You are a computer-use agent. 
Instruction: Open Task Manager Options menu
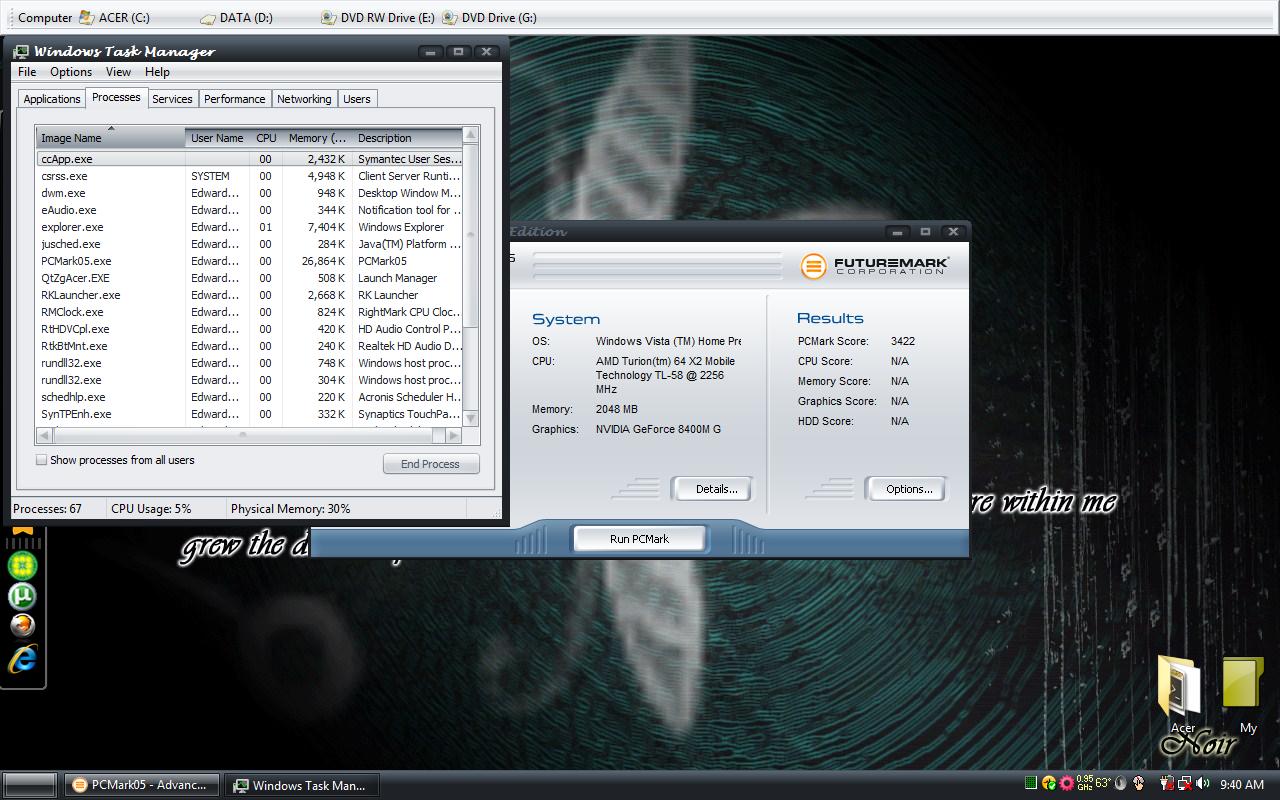[x=71, y=72]
